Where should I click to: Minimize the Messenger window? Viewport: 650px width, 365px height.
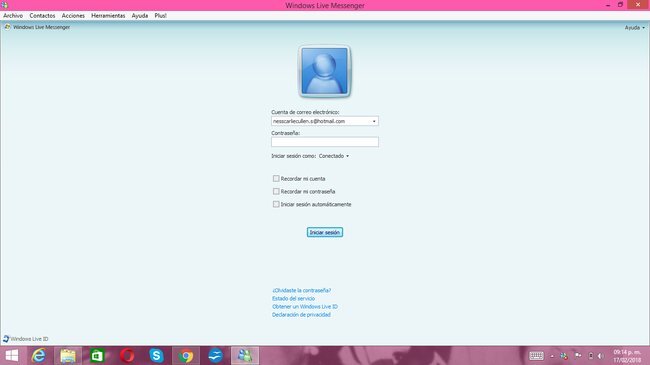point(608,5)
